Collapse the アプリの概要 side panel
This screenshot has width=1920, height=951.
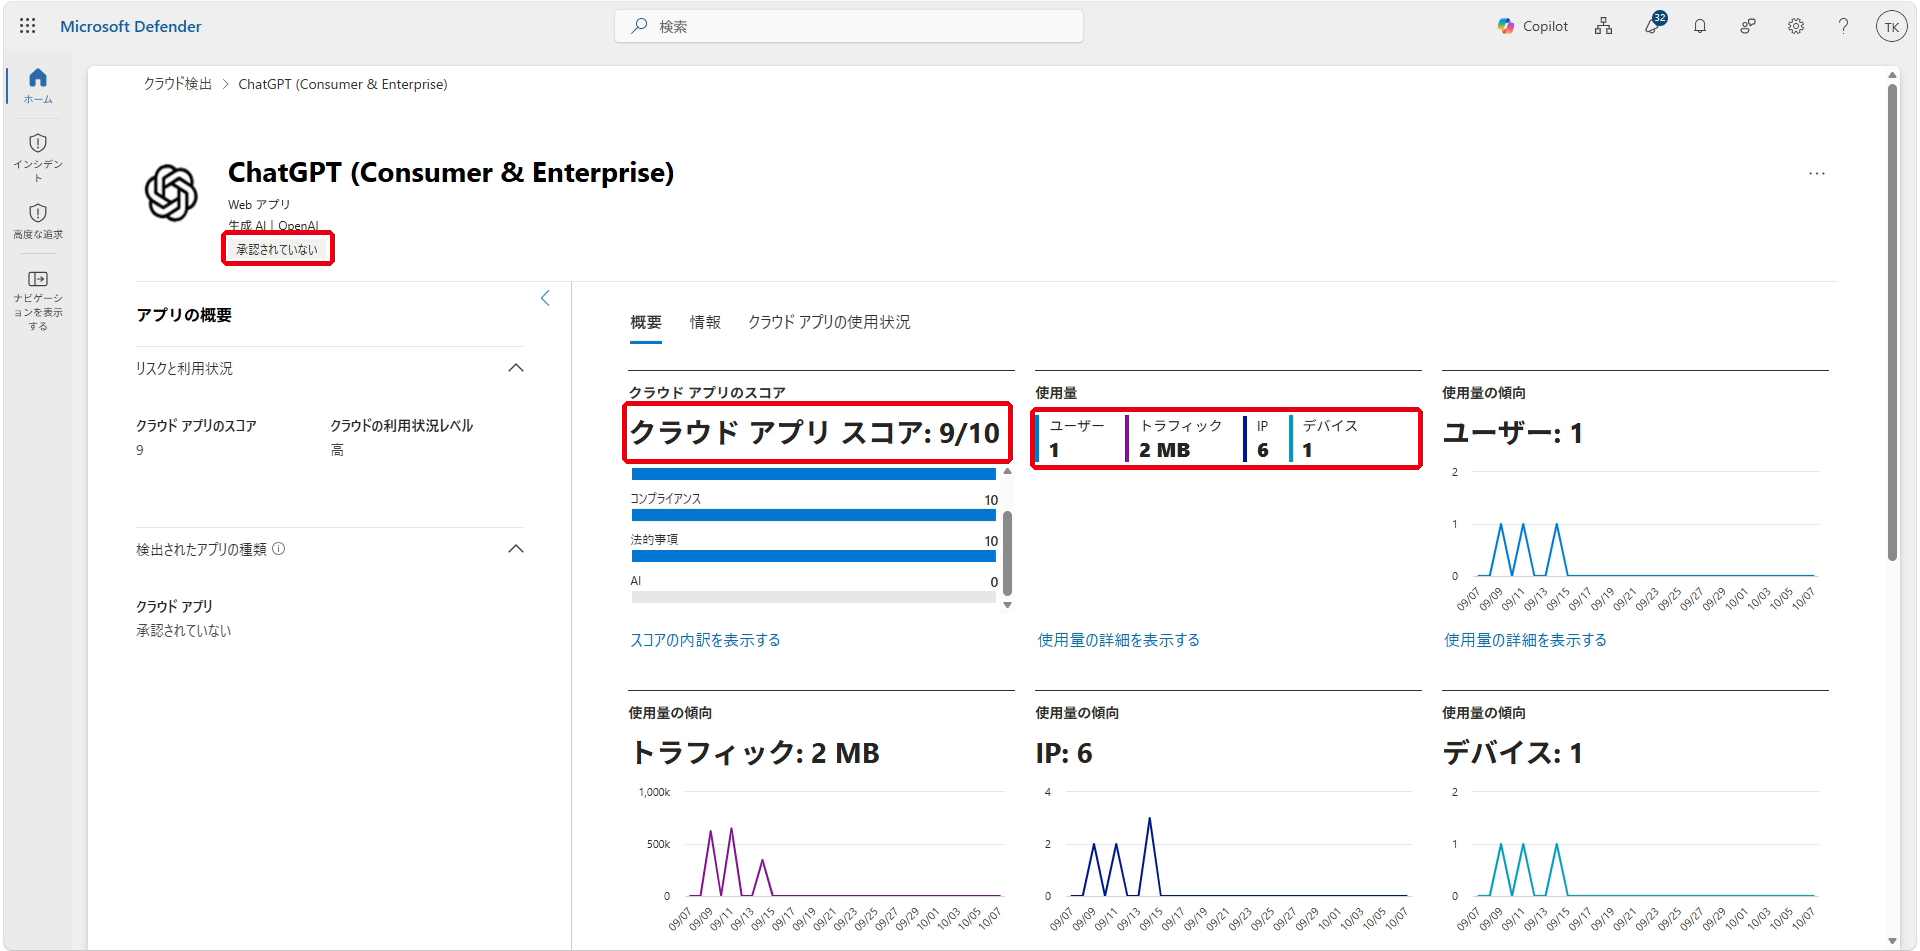coord(545,298)
